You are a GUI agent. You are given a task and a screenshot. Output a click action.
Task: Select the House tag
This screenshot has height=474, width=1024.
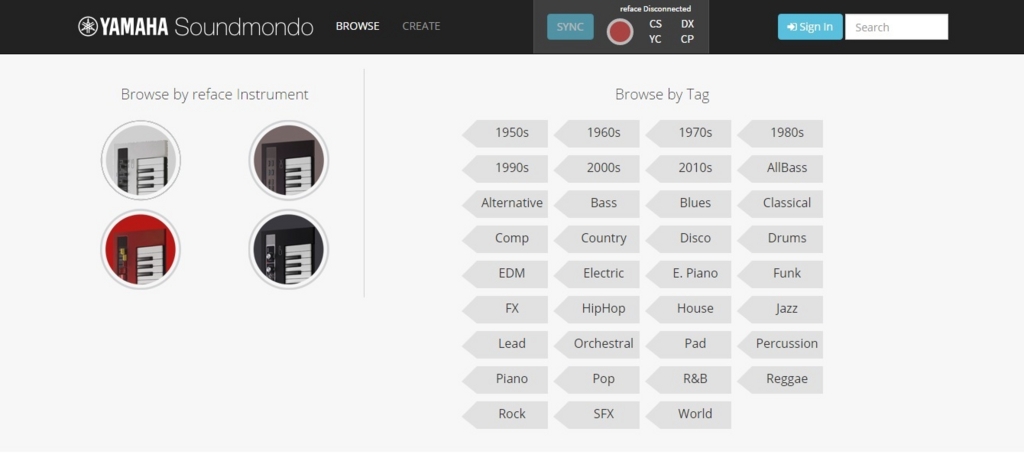point(688,309)
